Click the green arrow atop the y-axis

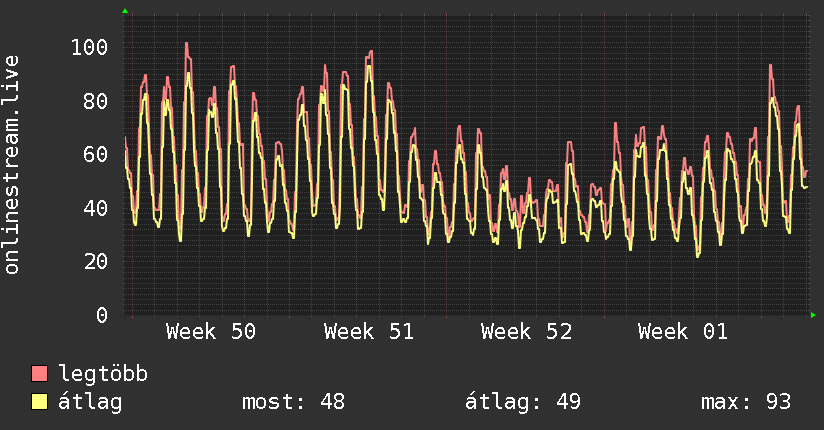click(125, 11)
